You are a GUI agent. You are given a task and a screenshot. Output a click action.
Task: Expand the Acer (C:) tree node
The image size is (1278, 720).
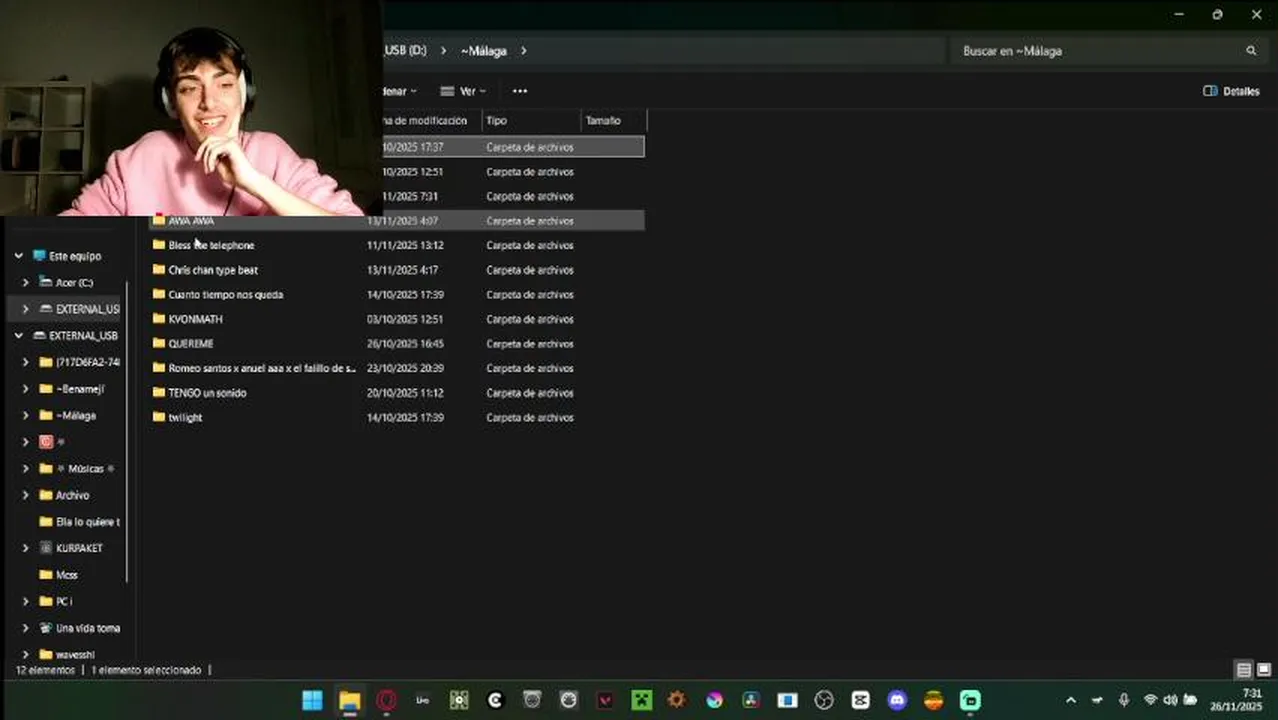26,282
